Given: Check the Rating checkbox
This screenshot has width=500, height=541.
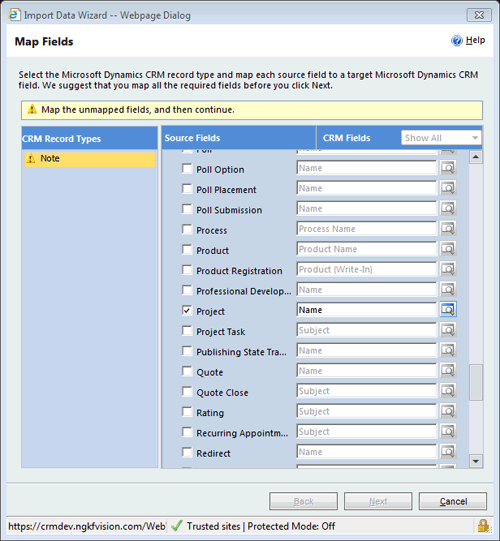Looking at the screenshot, I should pyautogui.click(x=187, y=412).
